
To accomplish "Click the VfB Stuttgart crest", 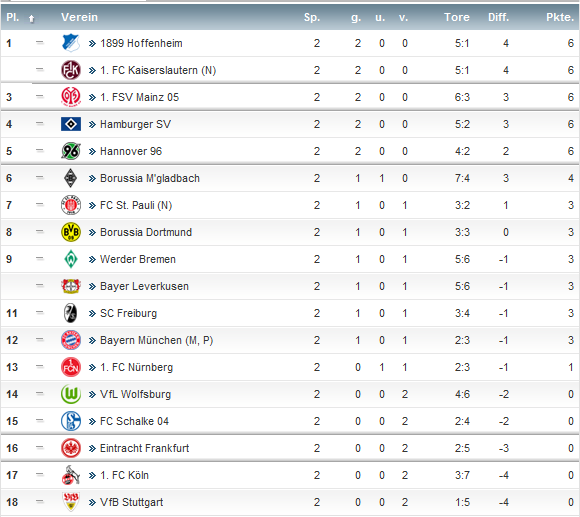I will [x=71, y=502].
